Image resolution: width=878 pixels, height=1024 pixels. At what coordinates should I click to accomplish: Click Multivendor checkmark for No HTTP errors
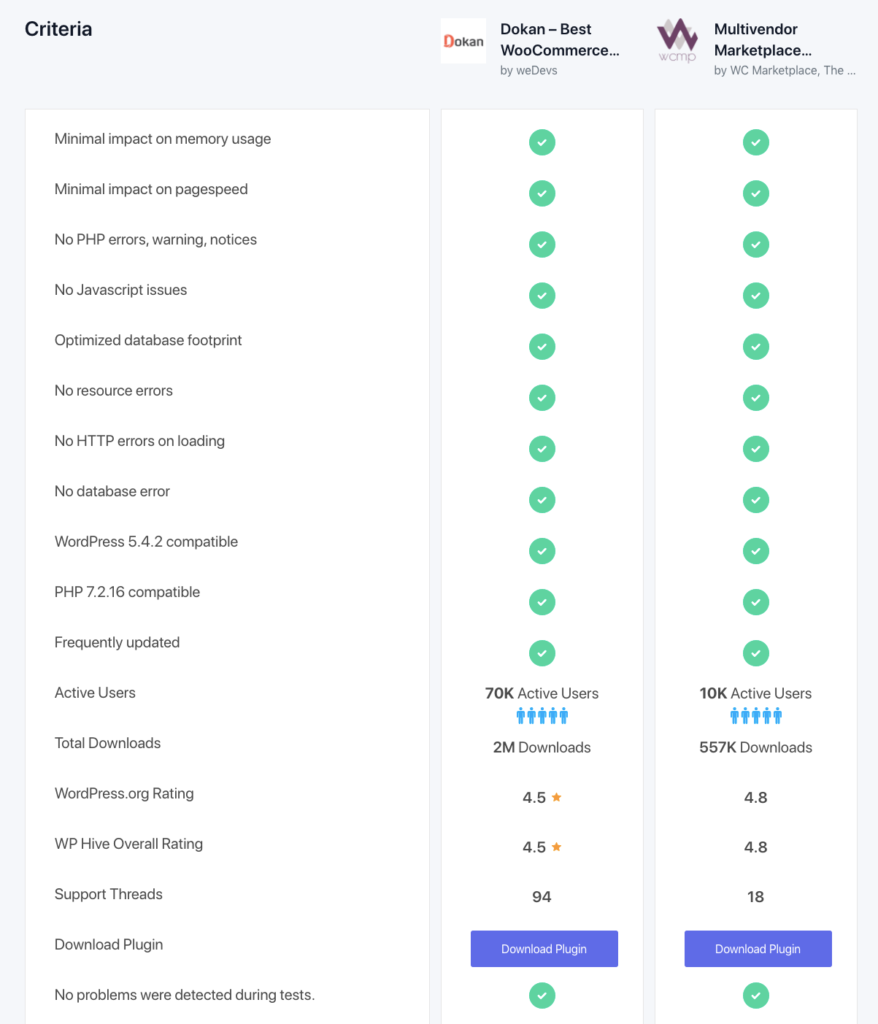pyautogui.click(x=756, y=449)
